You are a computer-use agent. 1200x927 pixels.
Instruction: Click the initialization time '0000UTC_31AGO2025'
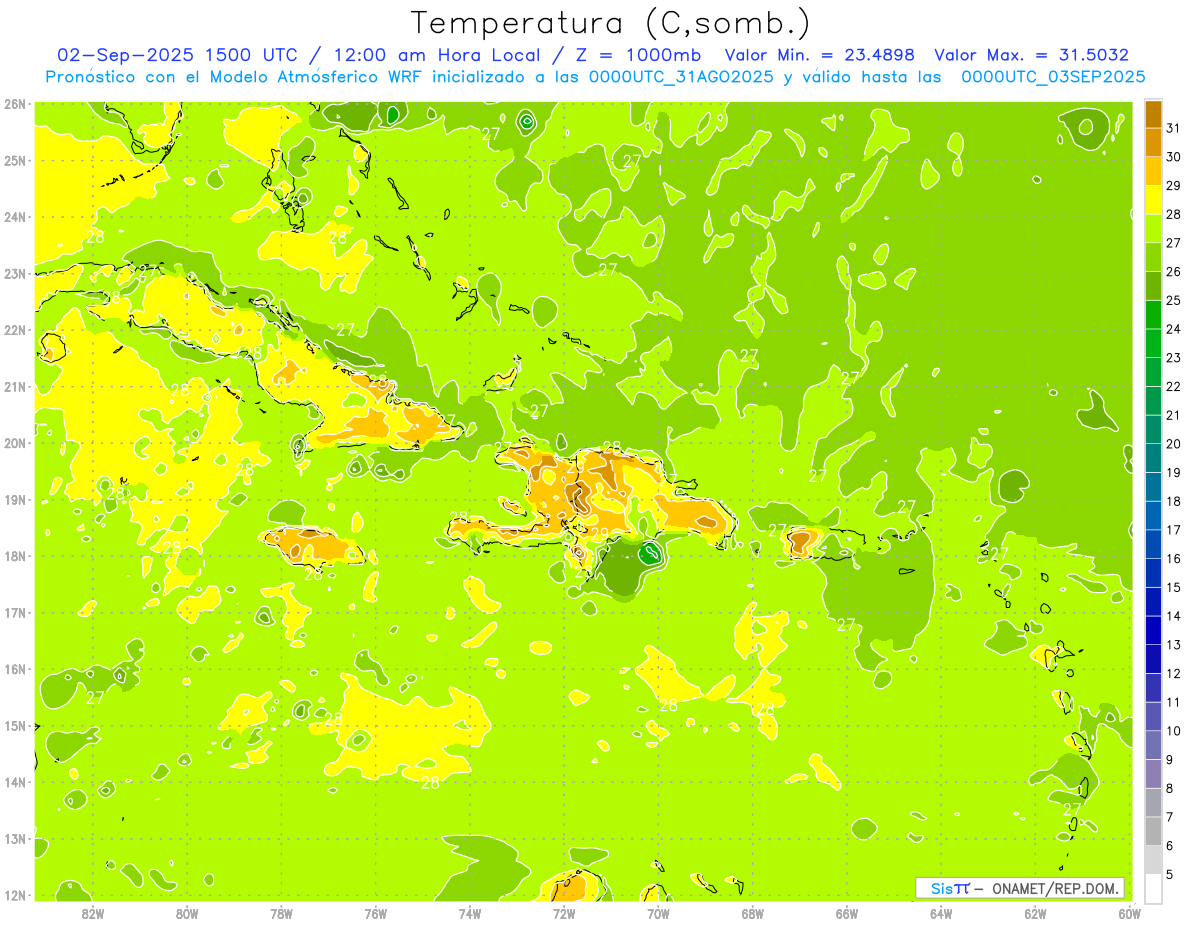tap(682, 76)
